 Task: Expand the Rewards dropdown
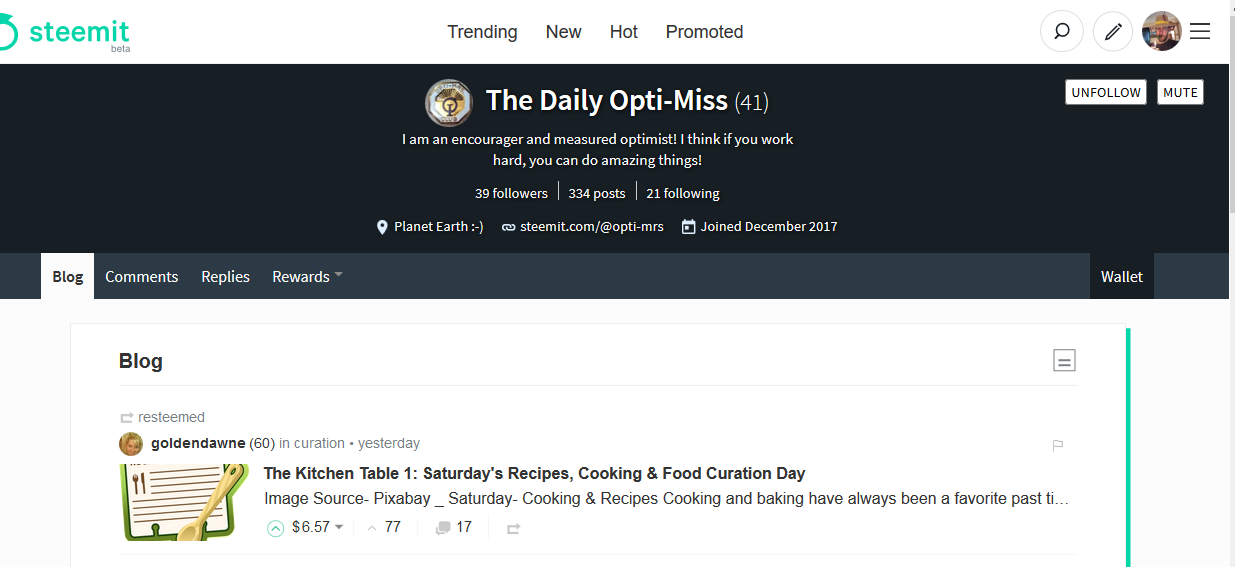click(x=307, y=276)
